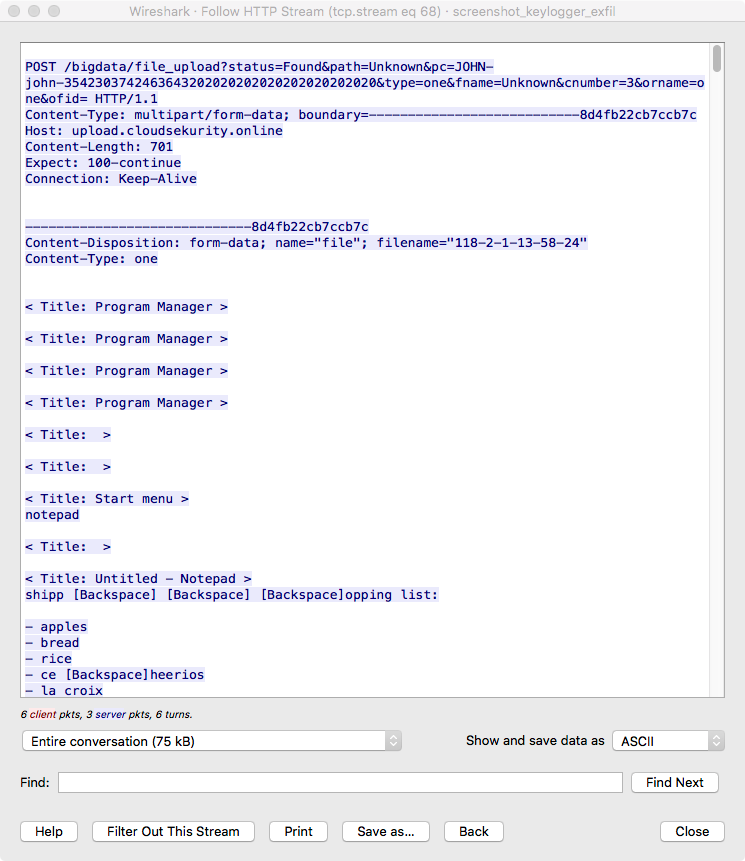Click the '- rice' line

pyautogui.click(x=48, y=658)
